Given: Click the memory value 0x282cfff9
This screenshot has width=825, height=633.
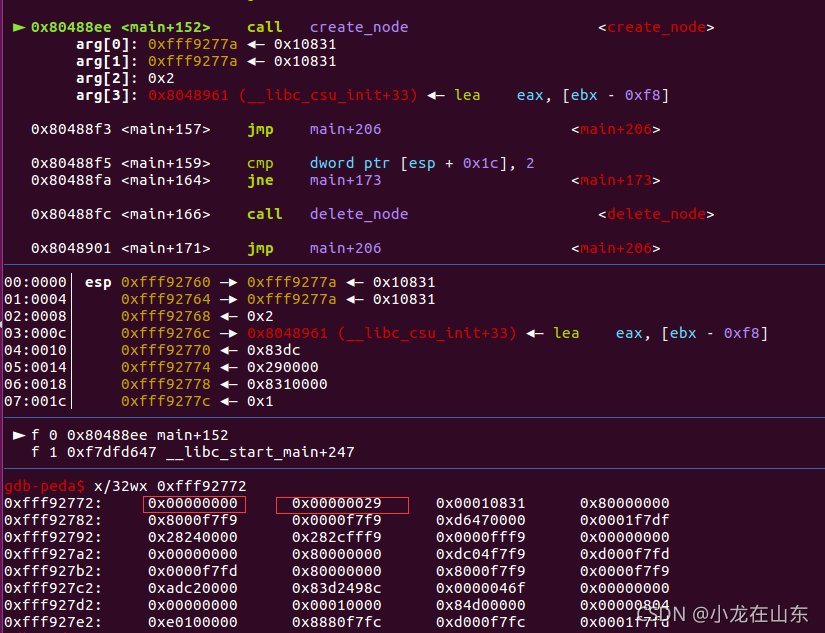Looking at the screenshot, I should 337,538.
